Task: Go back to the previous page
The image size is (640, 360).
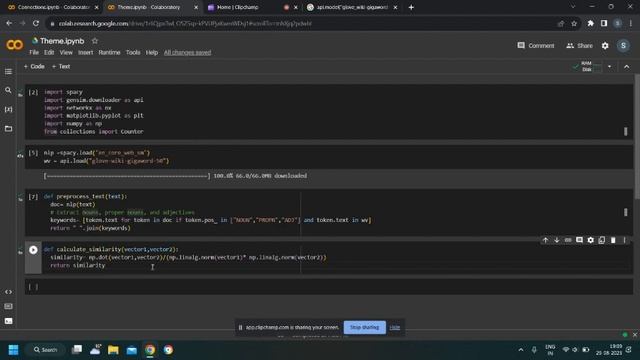Action: click(x=9, y=24)
